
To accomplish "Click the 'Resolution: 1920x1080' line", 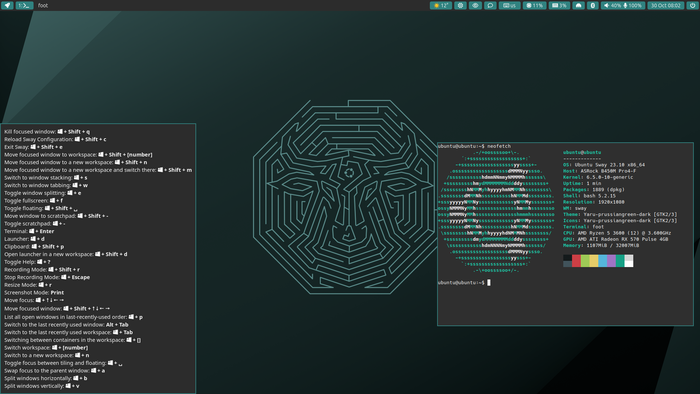I will click(x=595, y=202).
